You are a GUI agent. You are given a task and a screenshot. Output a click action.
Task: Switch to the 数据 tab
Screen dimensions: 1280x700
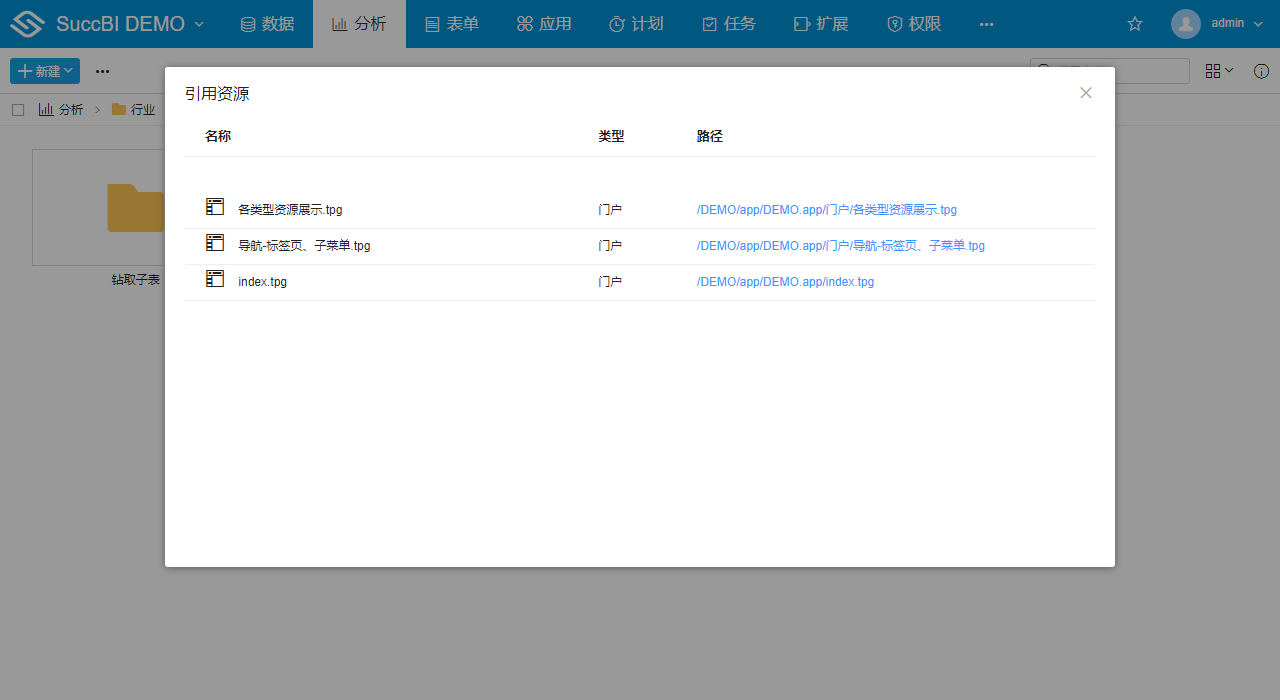coord(267,24)
